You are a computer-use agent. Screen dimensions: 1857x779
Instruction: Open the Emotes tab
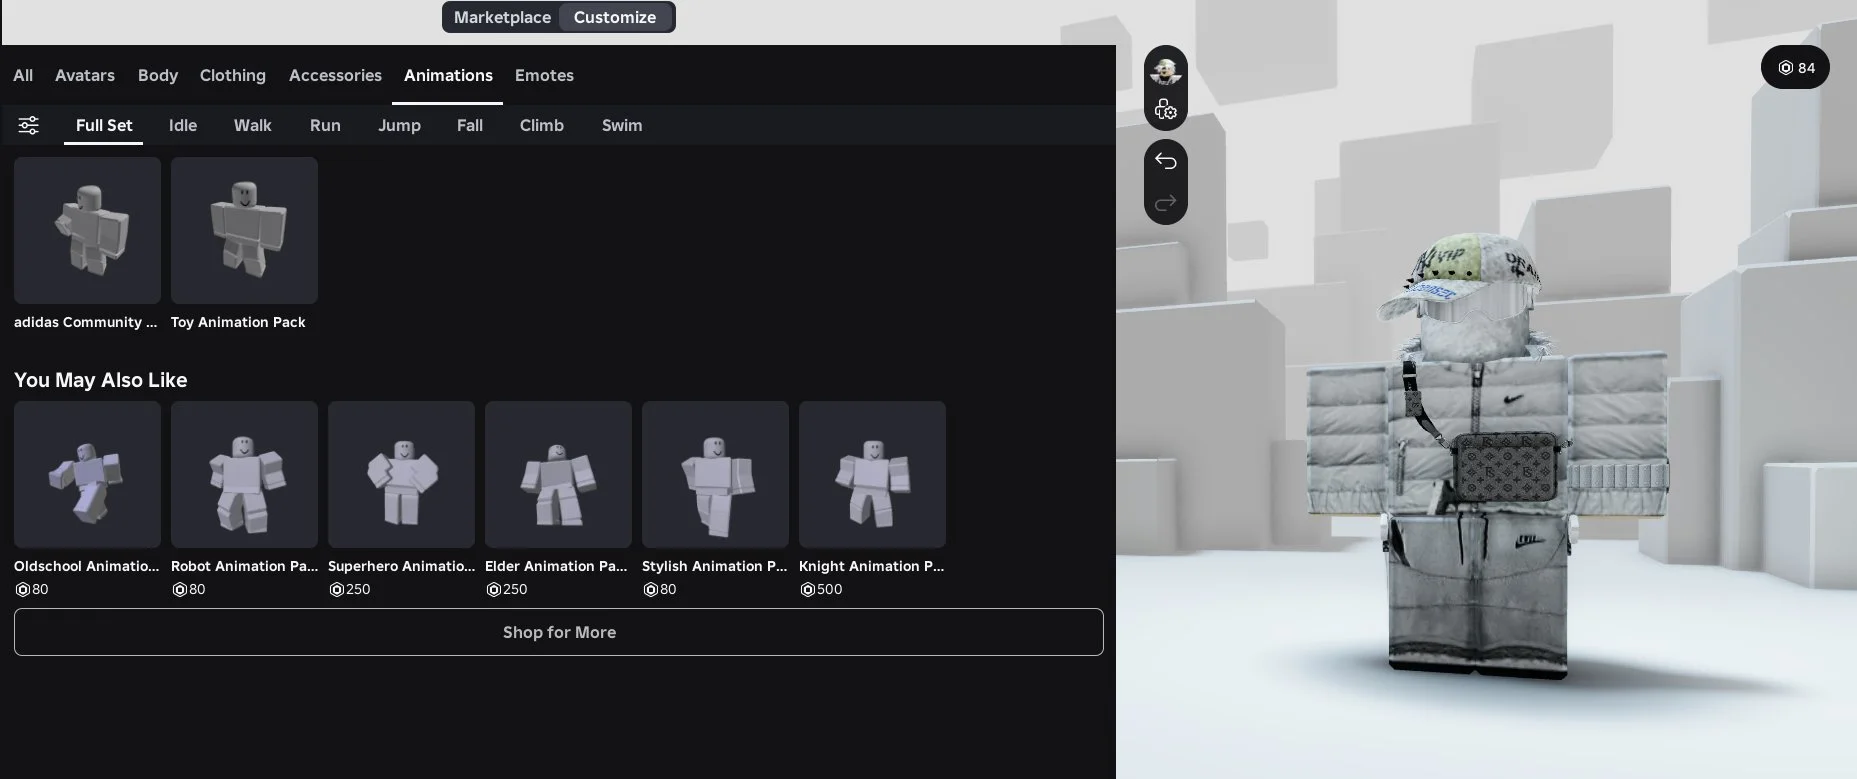544,75
